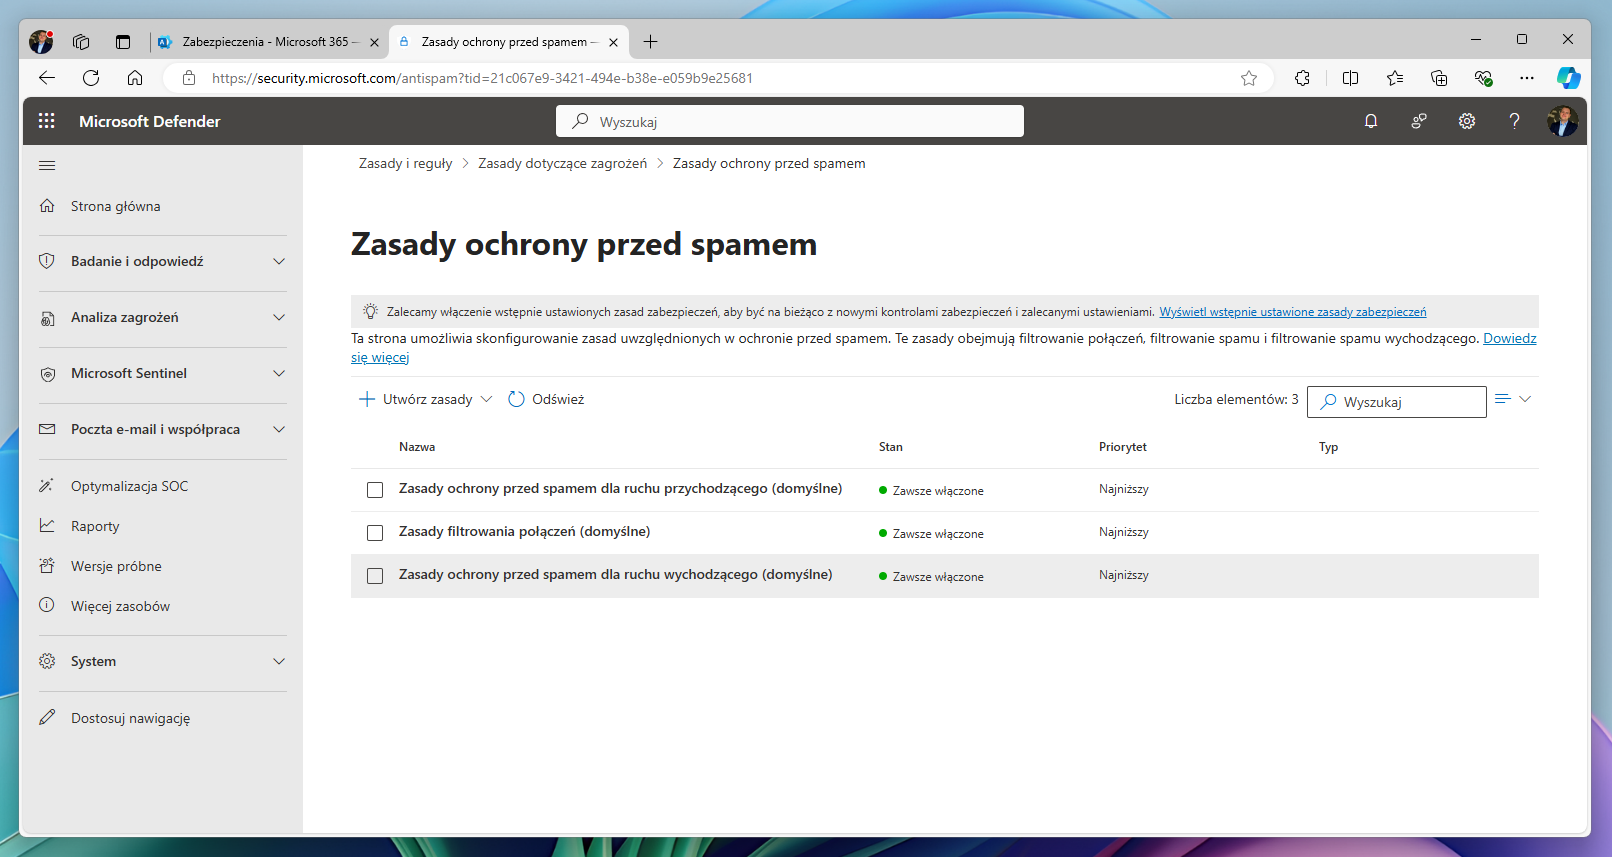Reload the page with browser refresh icon
The image size is (1612, 857).
(91, 78)
